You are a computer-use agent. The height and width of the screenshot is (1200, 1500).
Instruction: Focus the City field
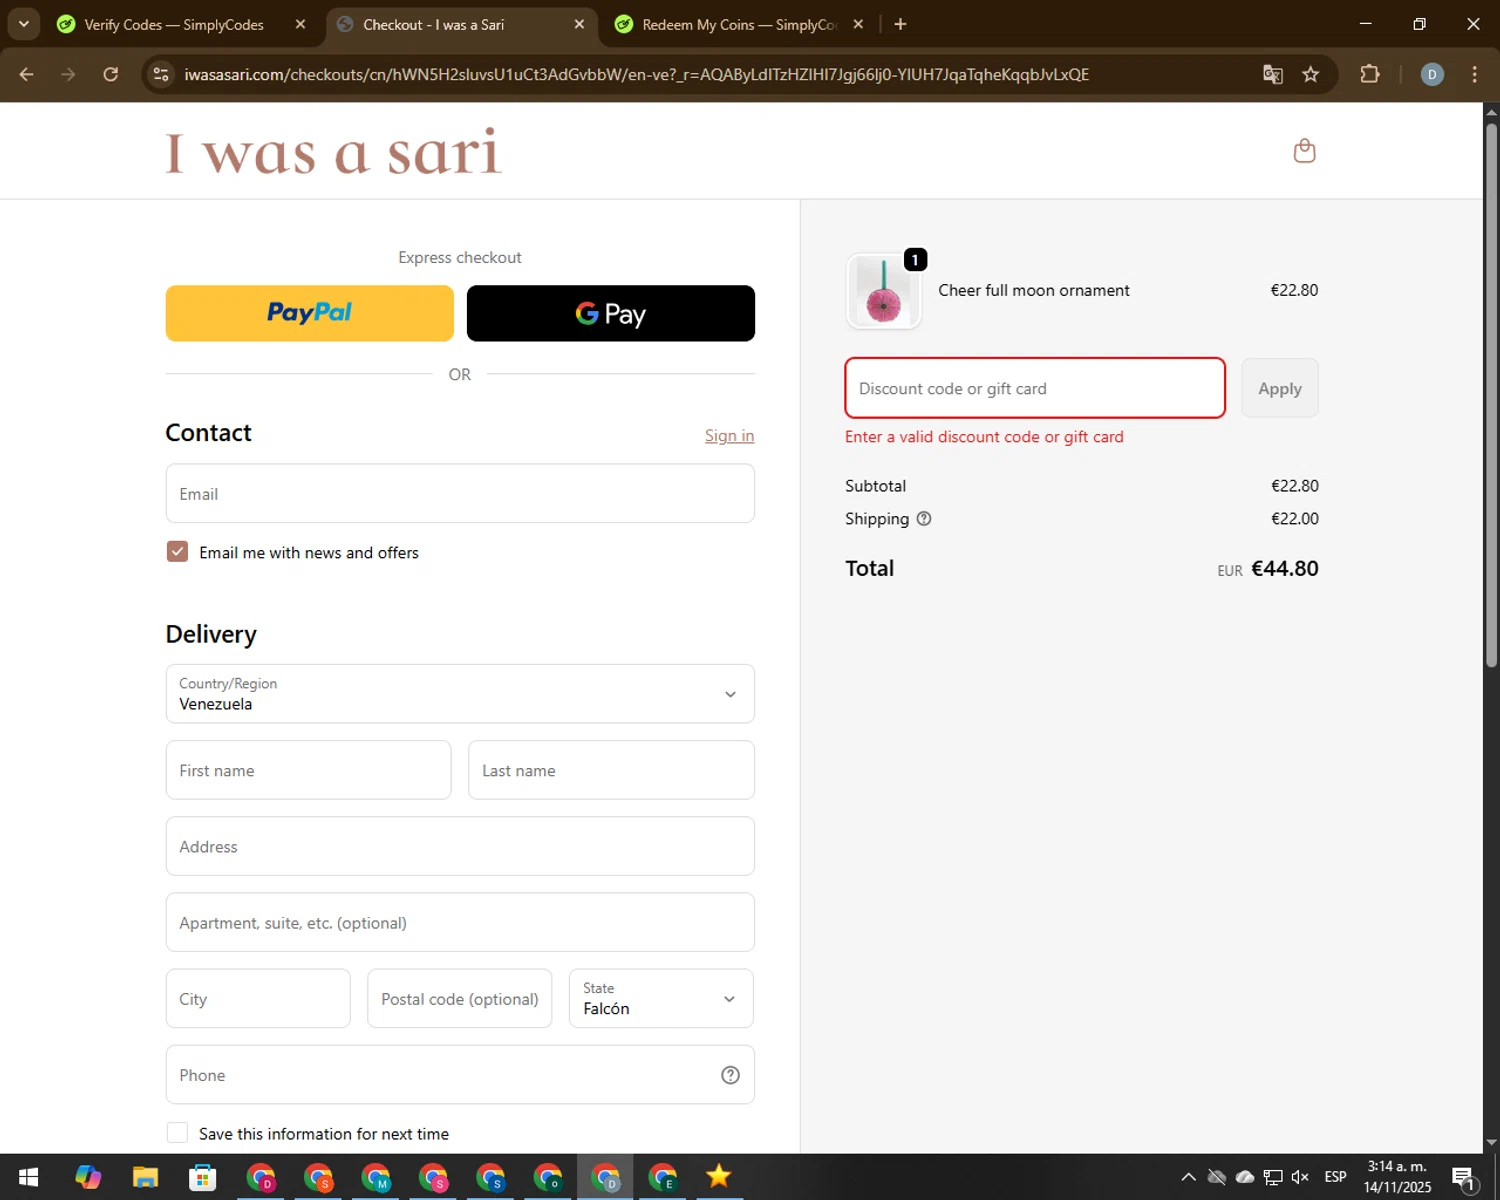tap(258, 999)
